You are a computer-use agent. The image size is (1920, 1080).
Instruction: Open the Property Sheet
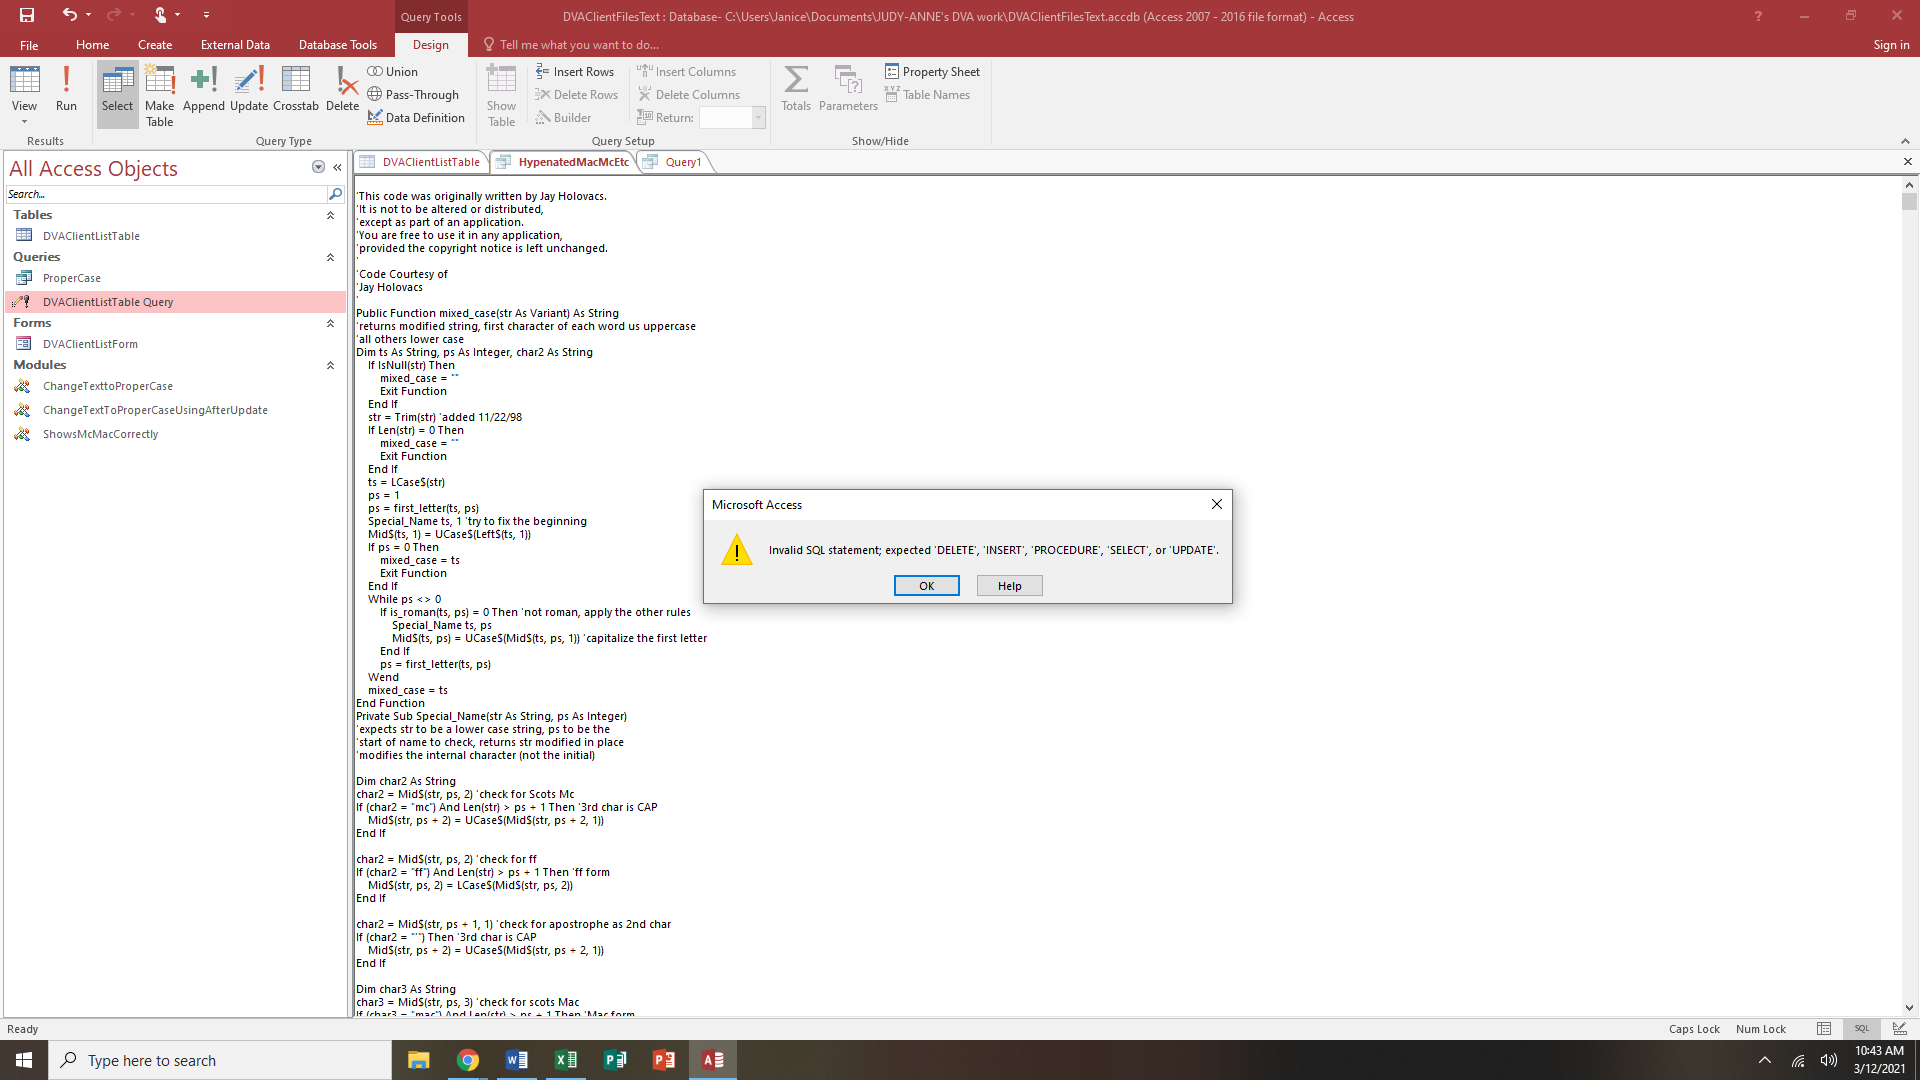932,72
